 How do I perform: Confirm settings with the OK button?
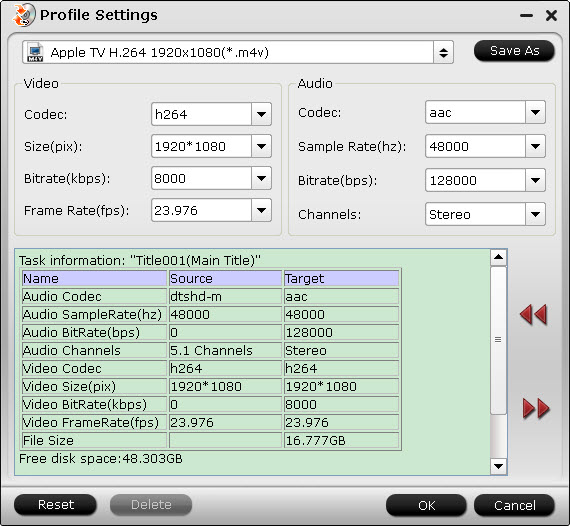pyautogui.click(x=426, y=505)
